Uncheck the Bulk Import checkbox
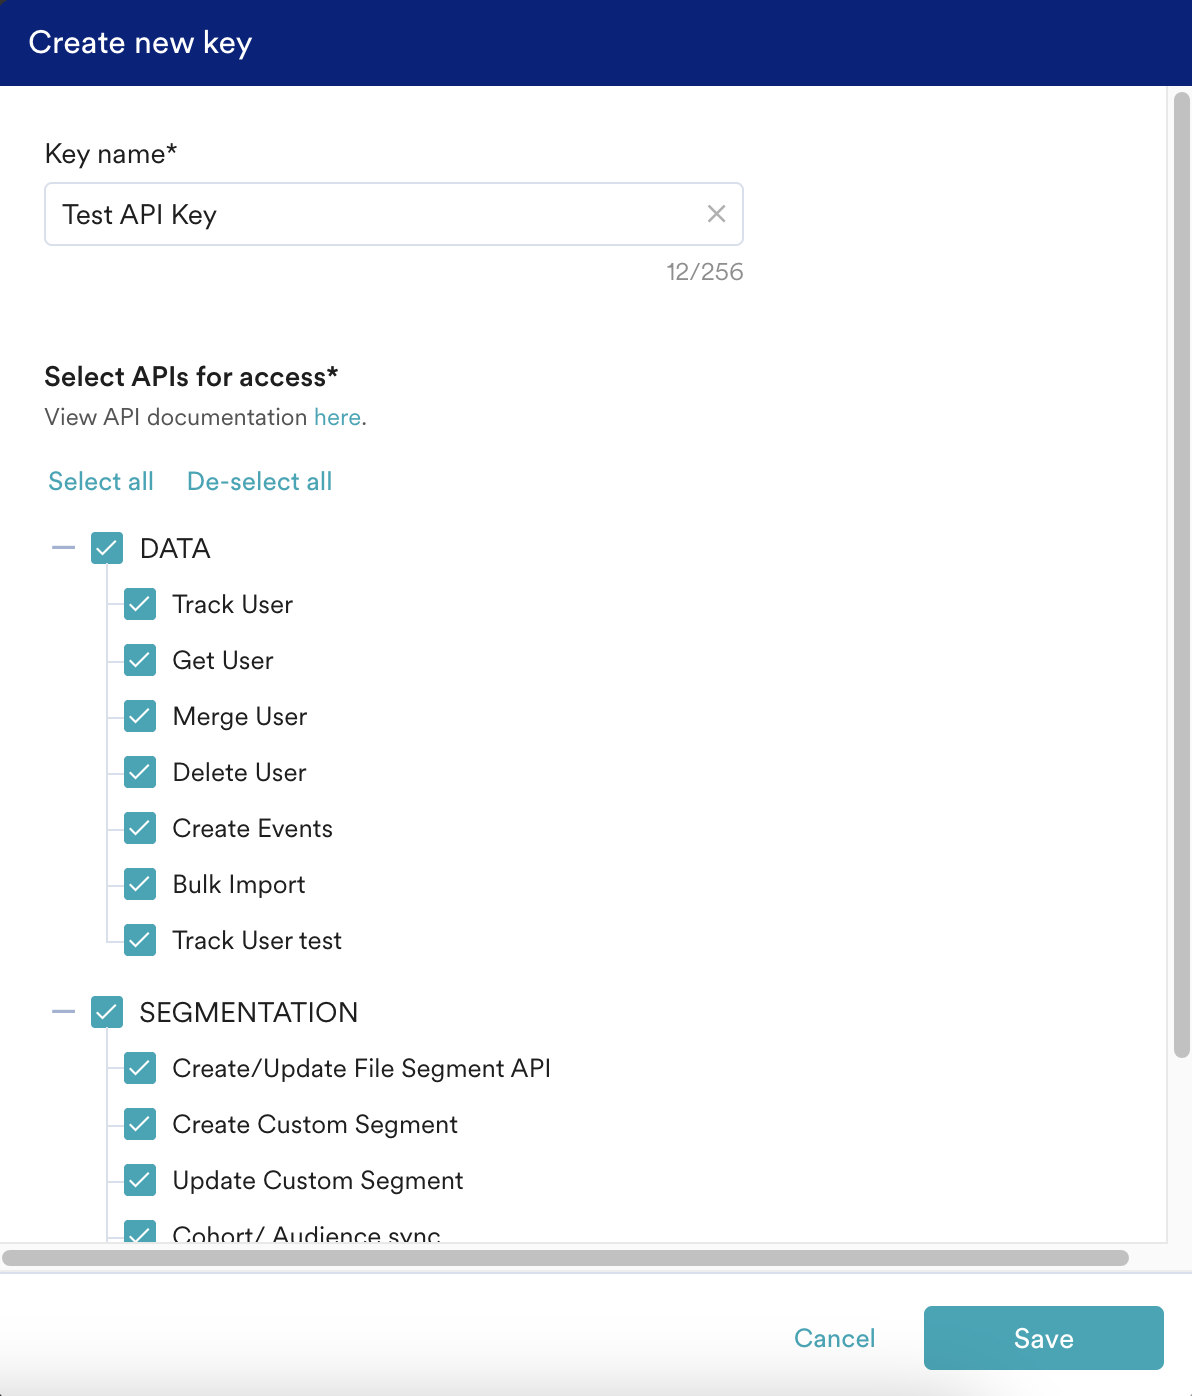This screenshot has width=1192, height=1396. (x=140, y=884)
